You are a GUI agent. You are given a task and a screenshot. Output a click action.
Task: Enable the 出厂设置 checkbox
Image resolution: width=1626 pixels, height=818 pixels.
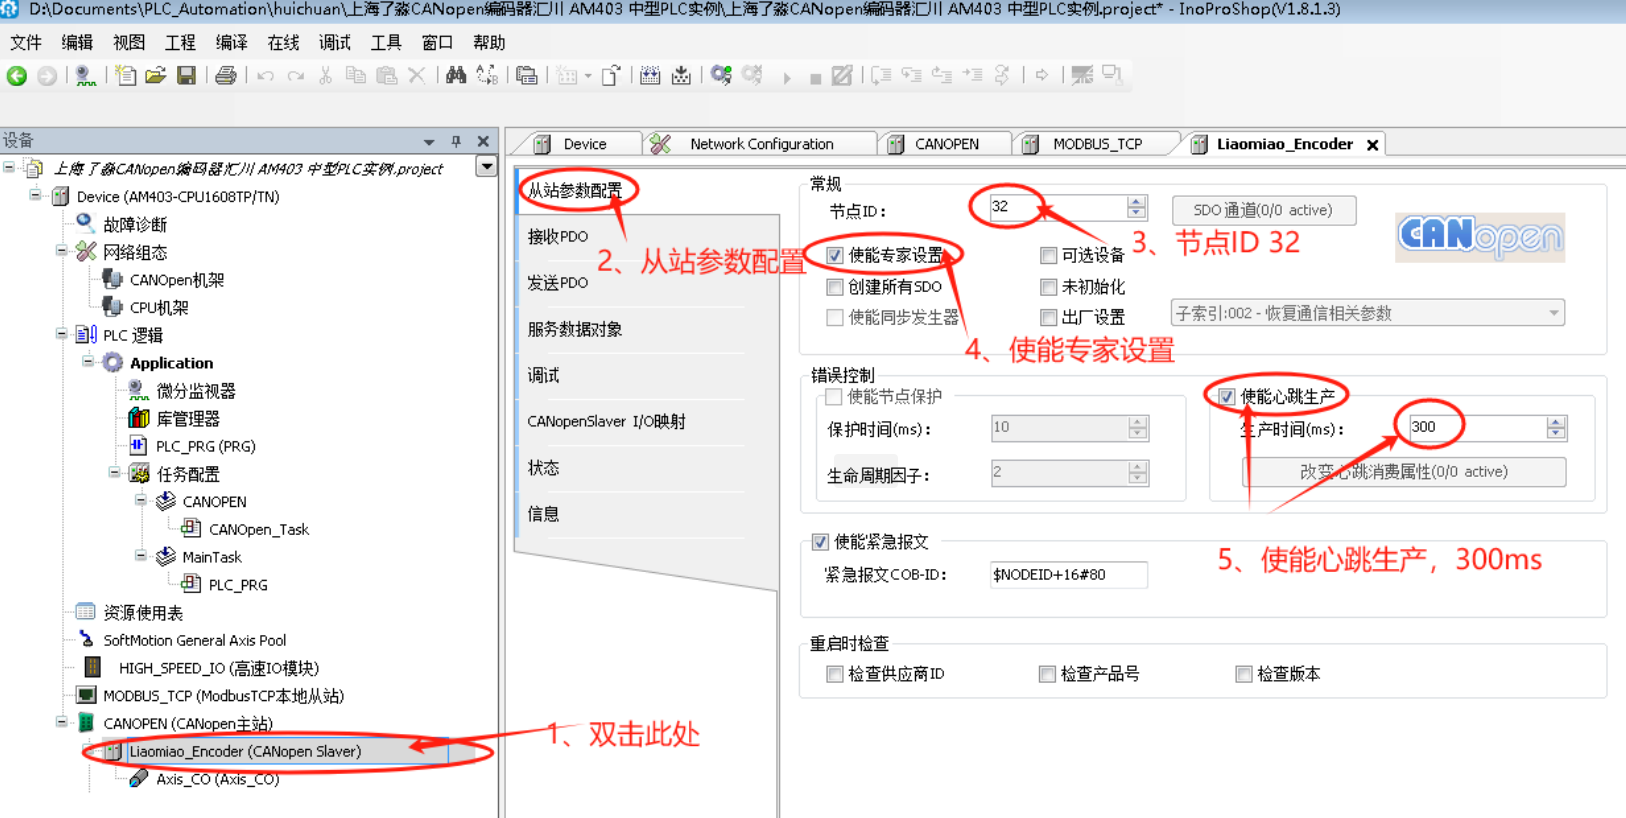pyautogui.click(x=1048, y=317)
